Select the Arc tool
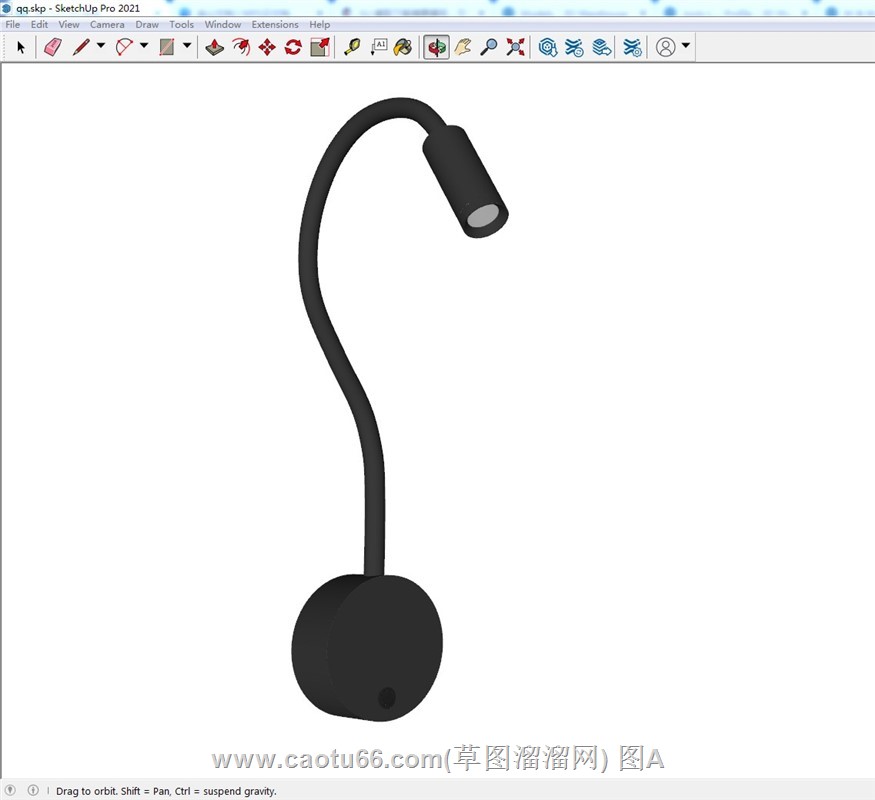875x800 pixels. pyautogui.click(x=124, y=47)
